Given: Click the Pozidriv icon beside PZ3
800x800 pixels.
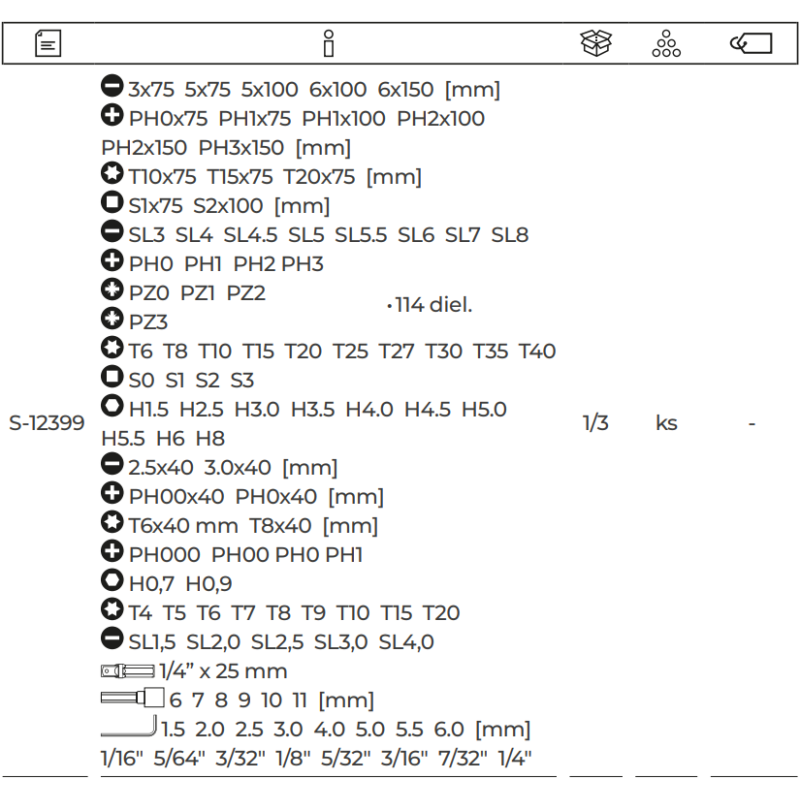Looking at the screenshot, I should pos(113,322).
